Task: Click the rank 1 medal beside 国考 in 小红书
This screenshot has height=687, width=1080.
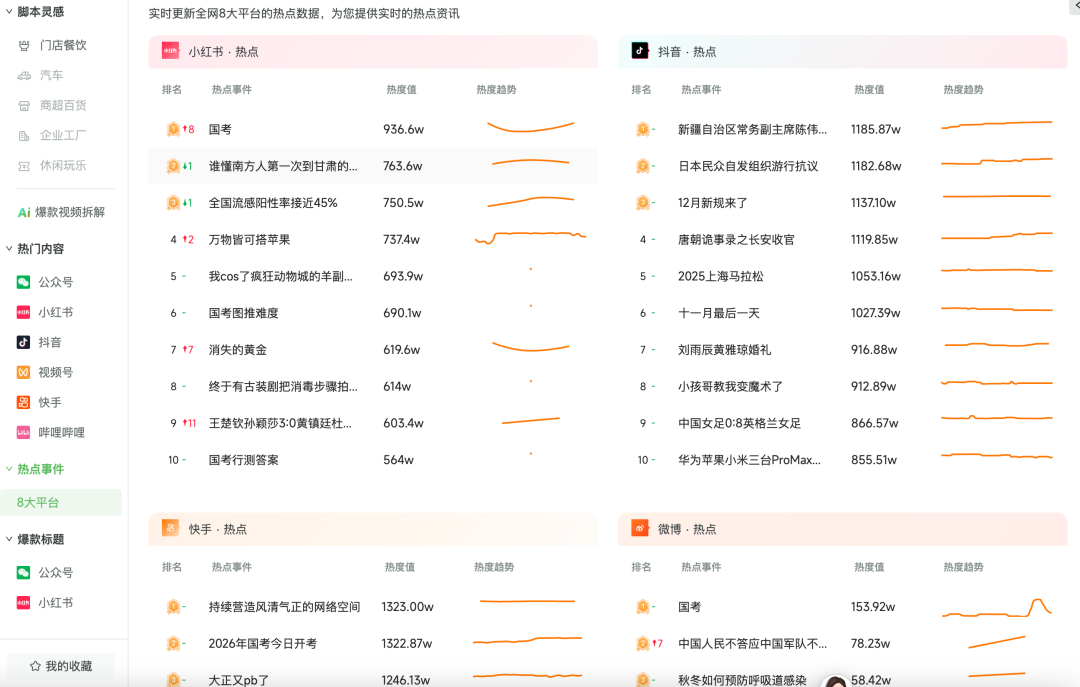Action: [x=174, y=129]
